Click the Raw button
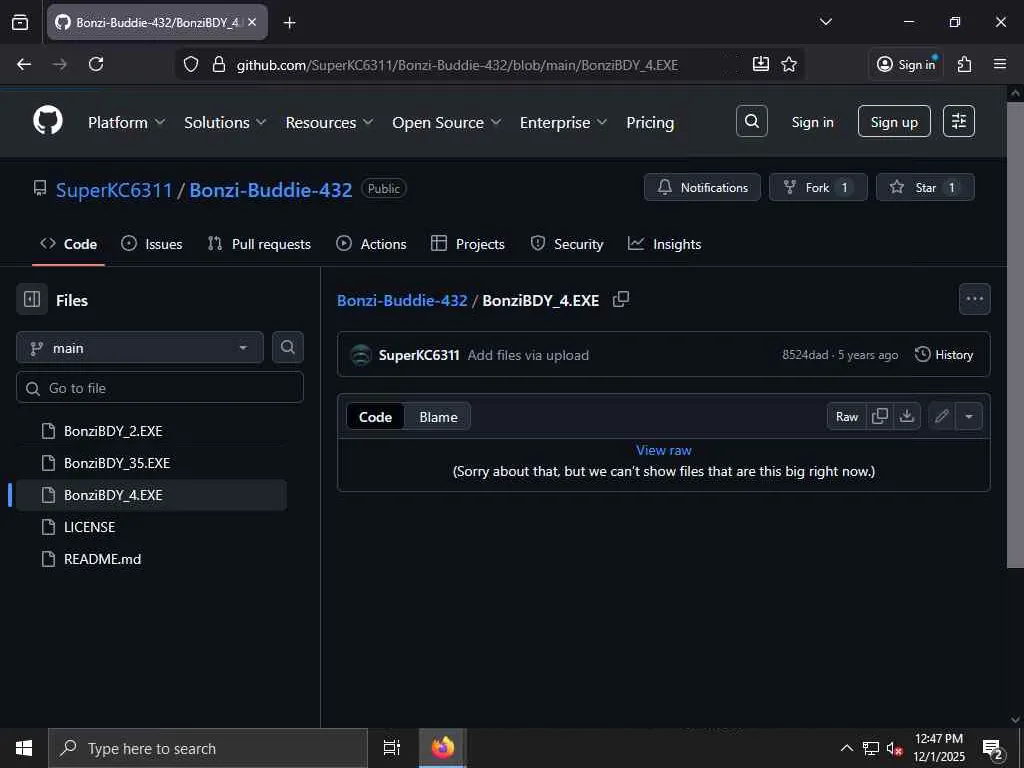The height and width of the screenshot is (768, 1024). click(847, 417)
